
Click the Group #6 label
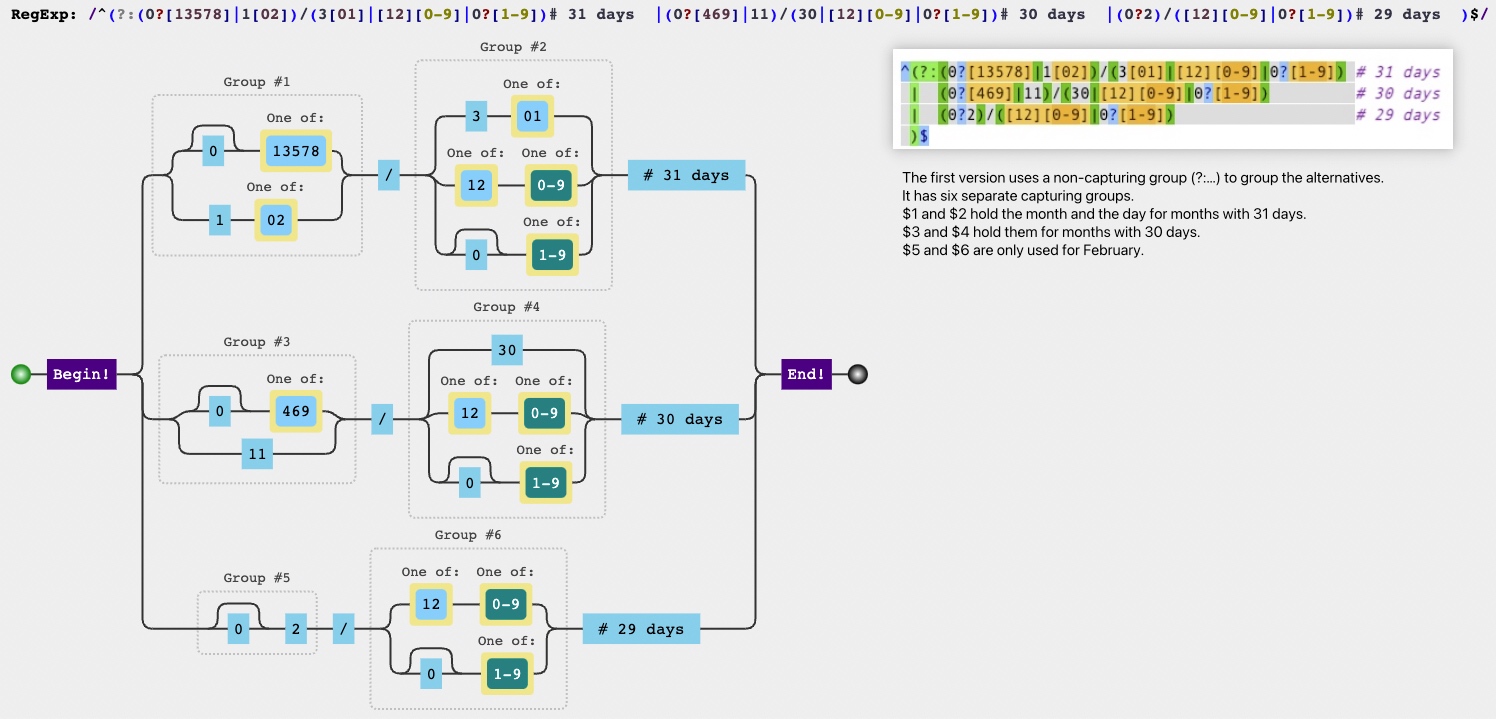point(468,535)
